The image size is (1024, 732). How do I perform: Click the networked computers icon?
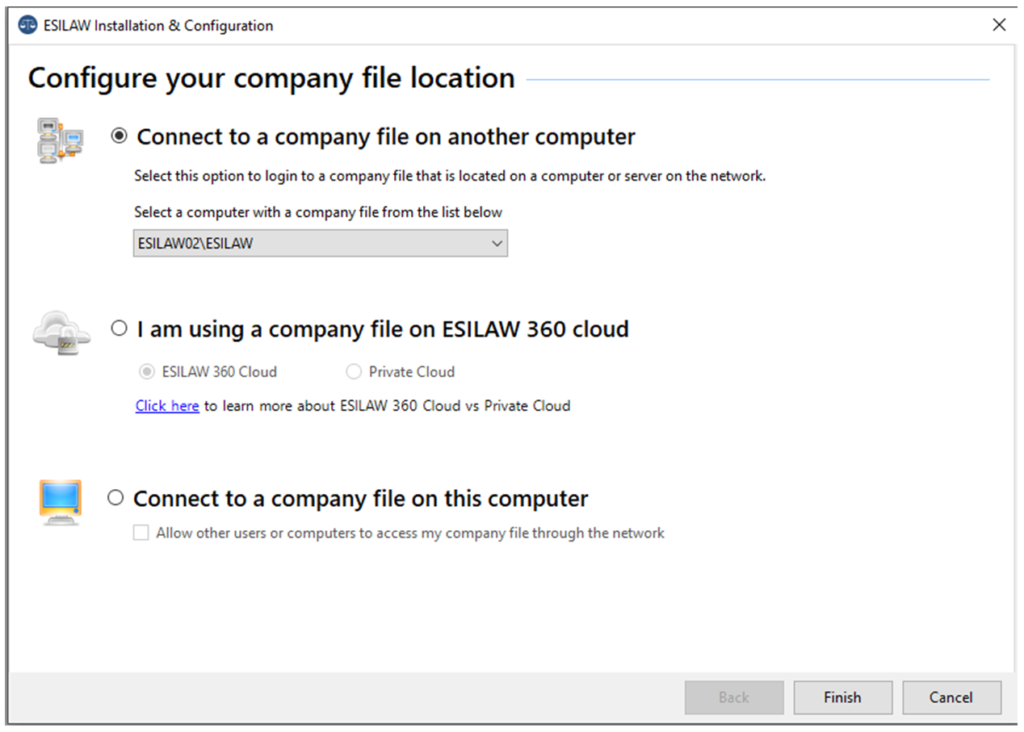point(60,140)
